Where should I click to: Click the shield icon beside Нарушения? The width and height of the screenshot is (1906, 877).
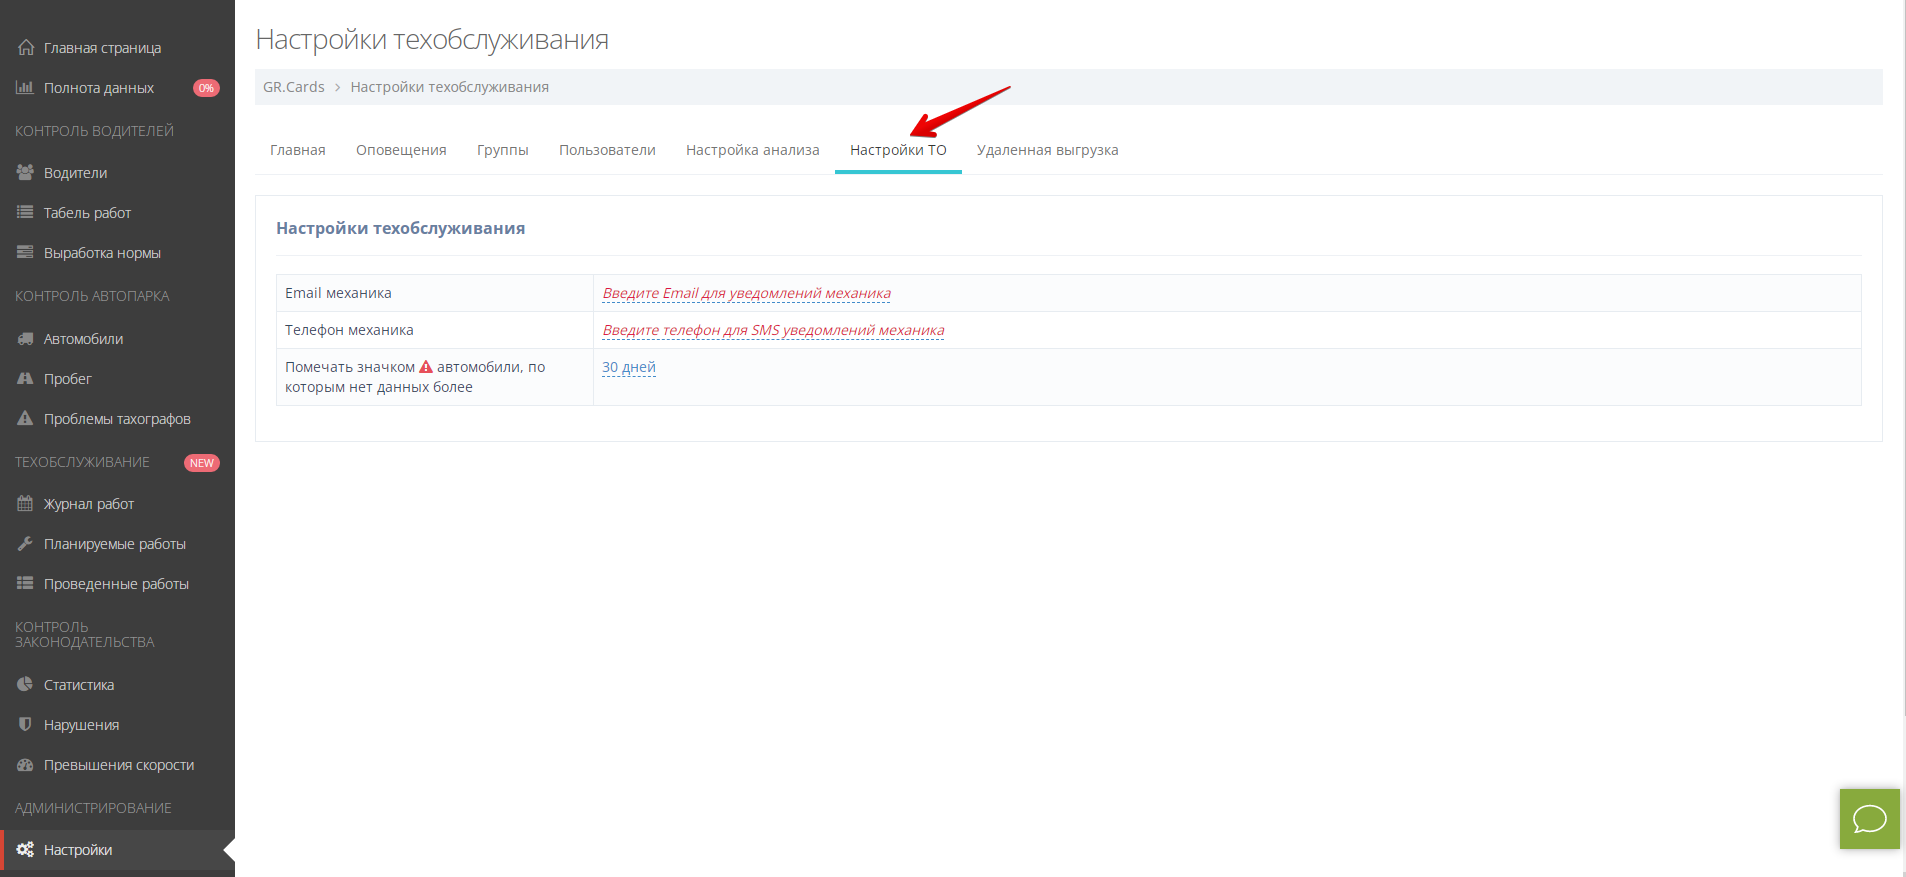coord(25,725)
